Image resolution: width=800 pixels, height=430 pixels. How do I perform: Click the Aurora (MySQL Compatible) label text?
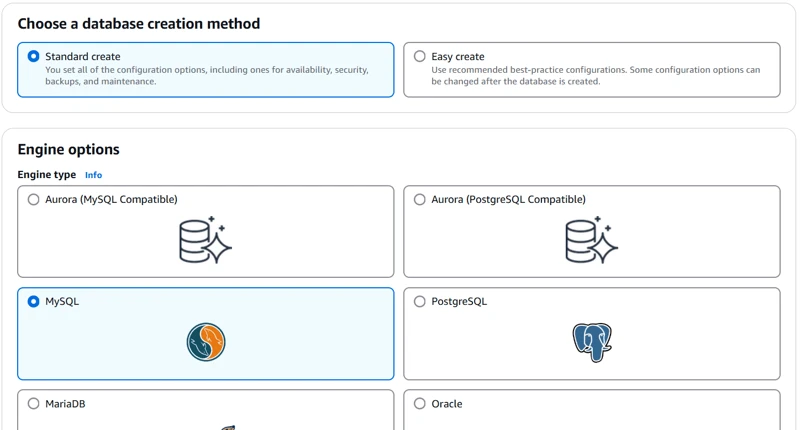coord(111,200)
